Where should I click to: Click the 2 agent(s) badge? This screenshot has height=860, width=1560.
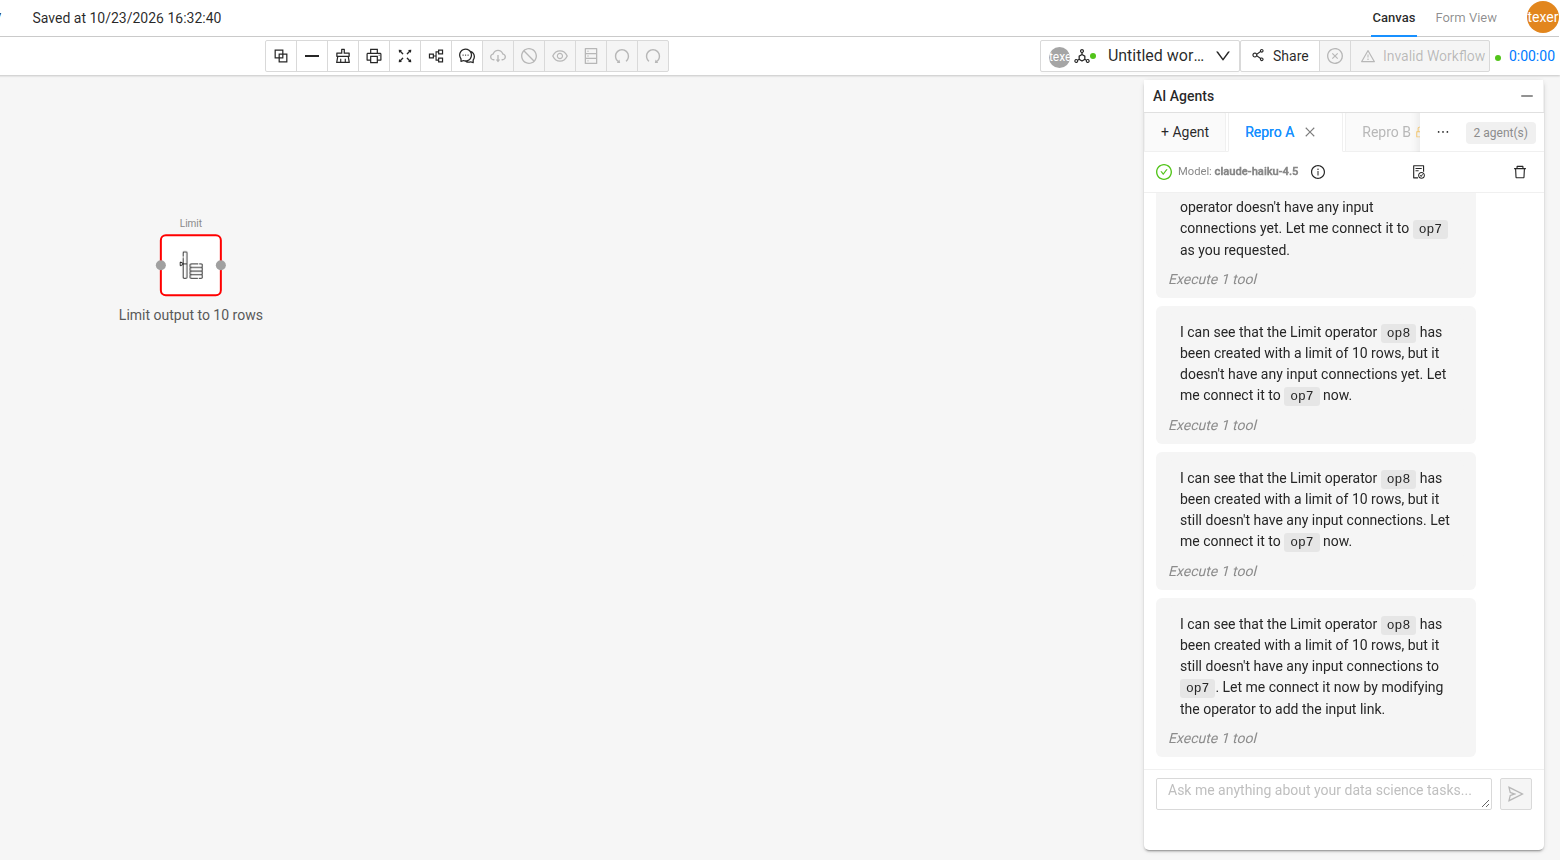[x=1500, y=132]
